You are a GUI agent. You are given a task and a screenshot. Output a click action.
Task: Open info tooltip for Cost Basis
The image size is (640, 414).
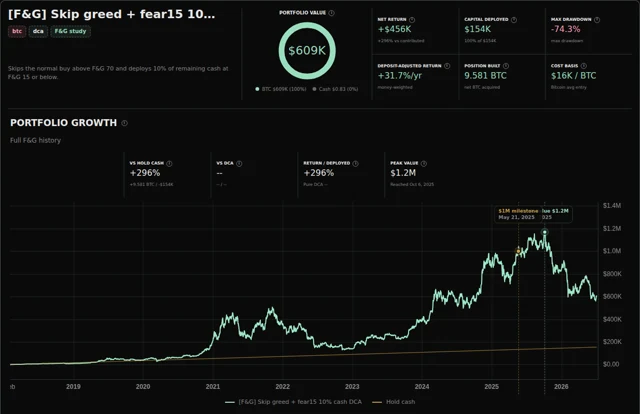584,66
